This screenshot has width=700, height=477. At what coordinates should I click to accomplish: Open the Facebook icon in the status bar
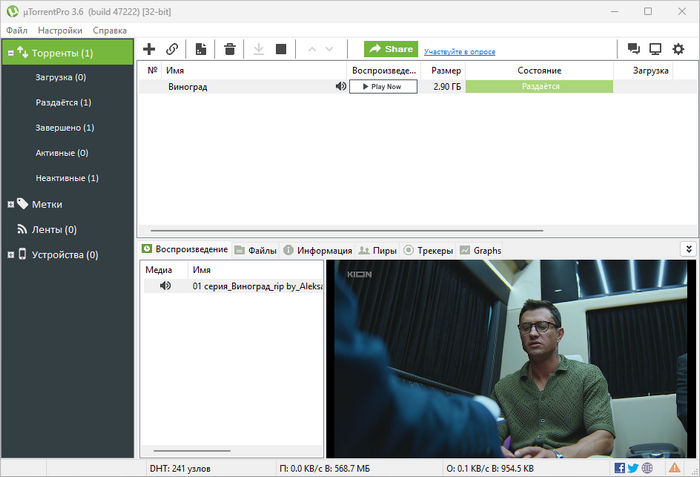(620, 468)
